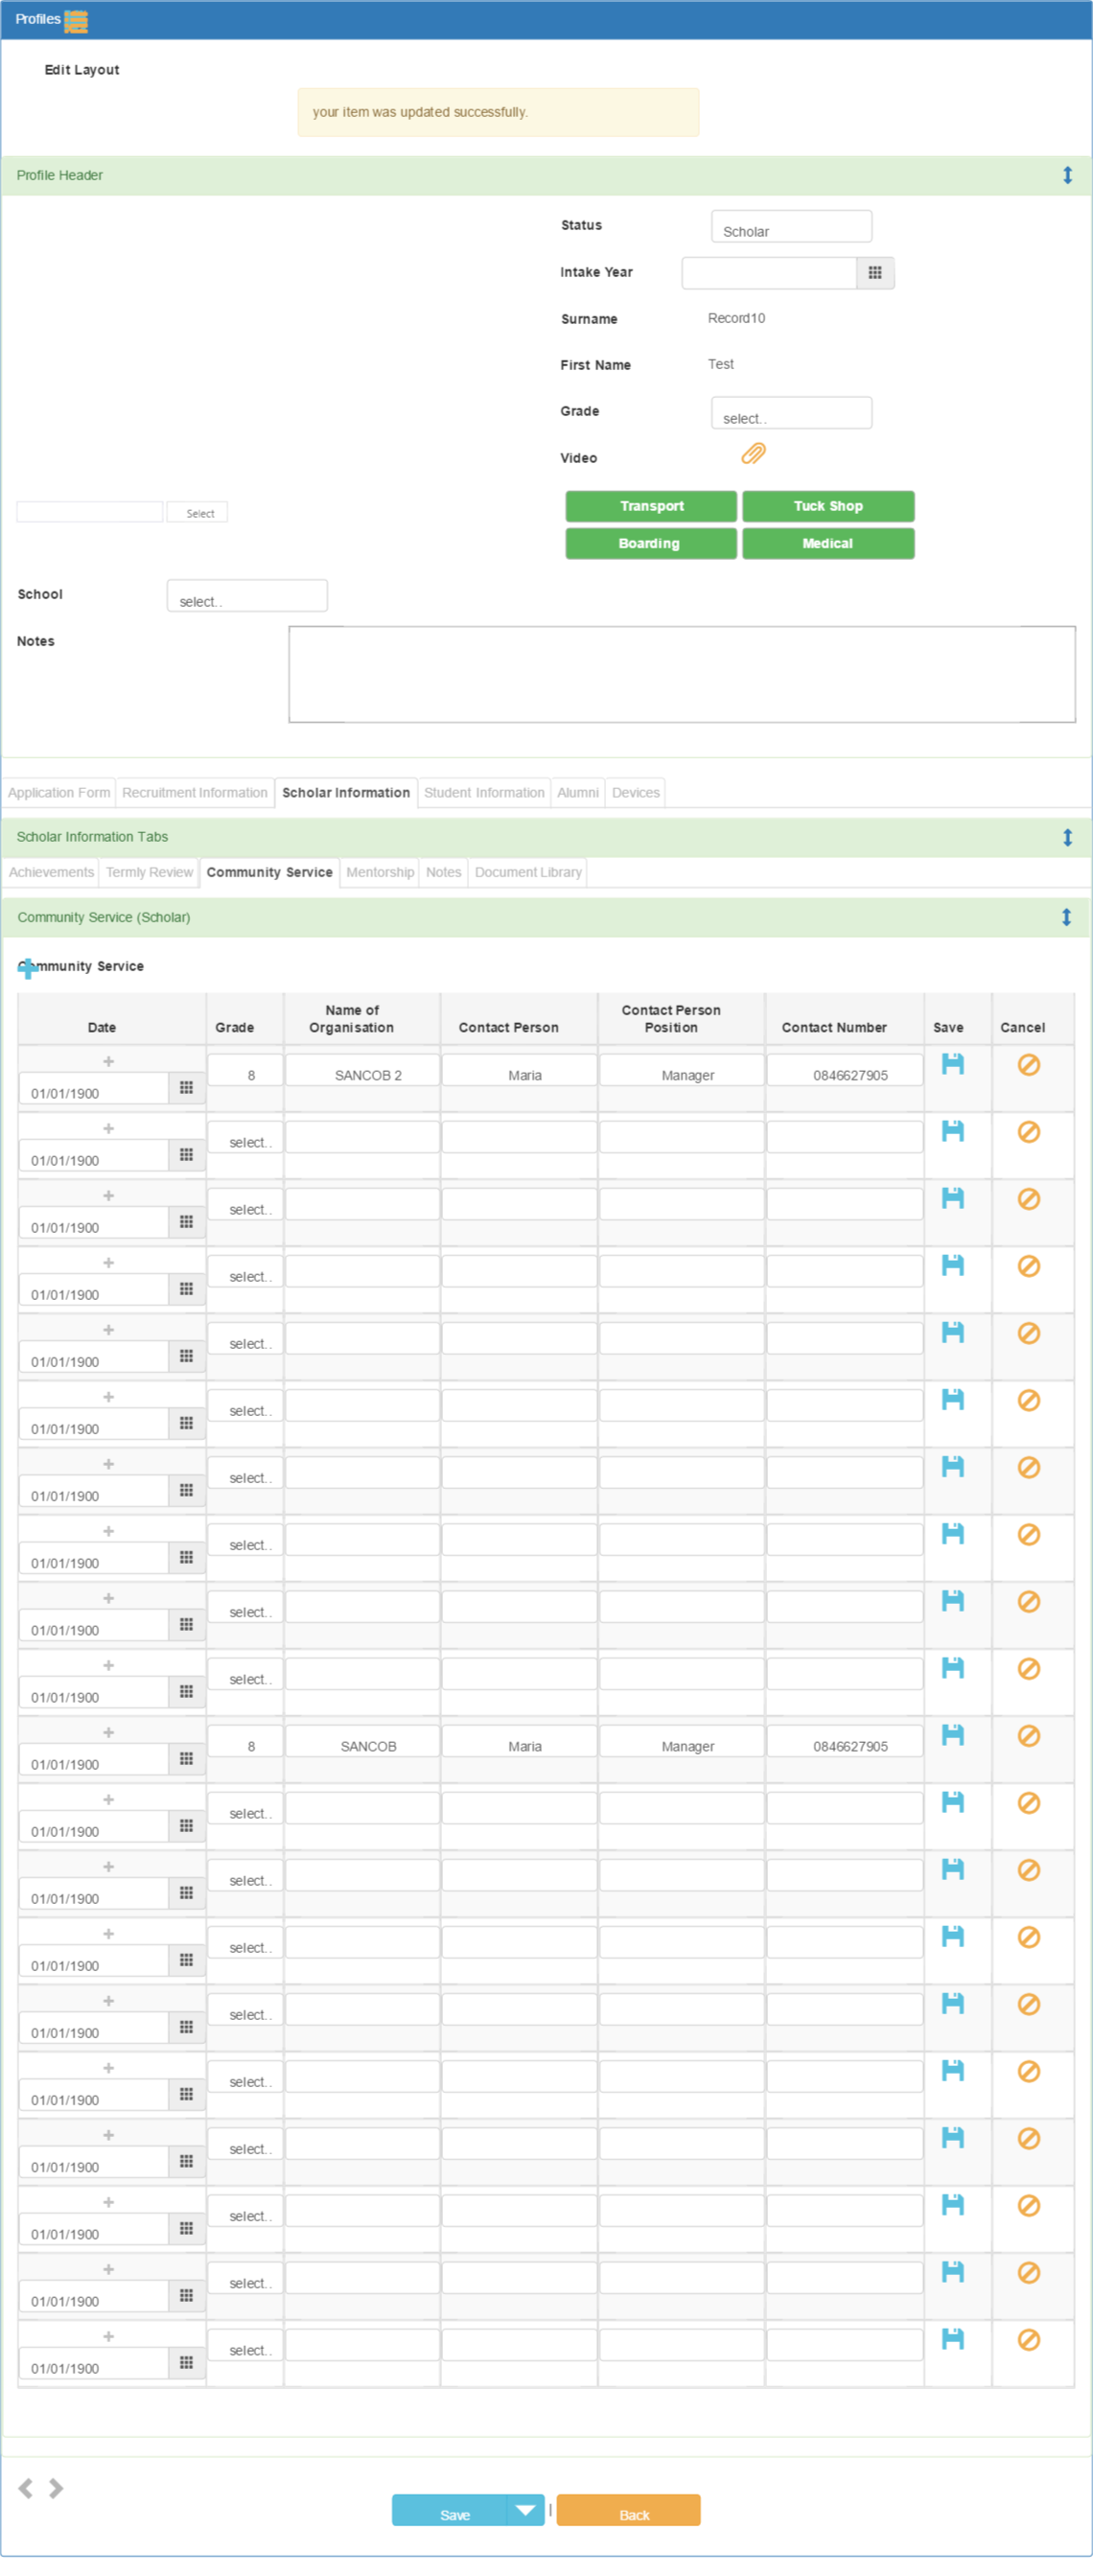This screenshot has height=2576, width=1093.
Task: Click the save icon in the SANCOB 2 row
Action: click(953, 1064)
